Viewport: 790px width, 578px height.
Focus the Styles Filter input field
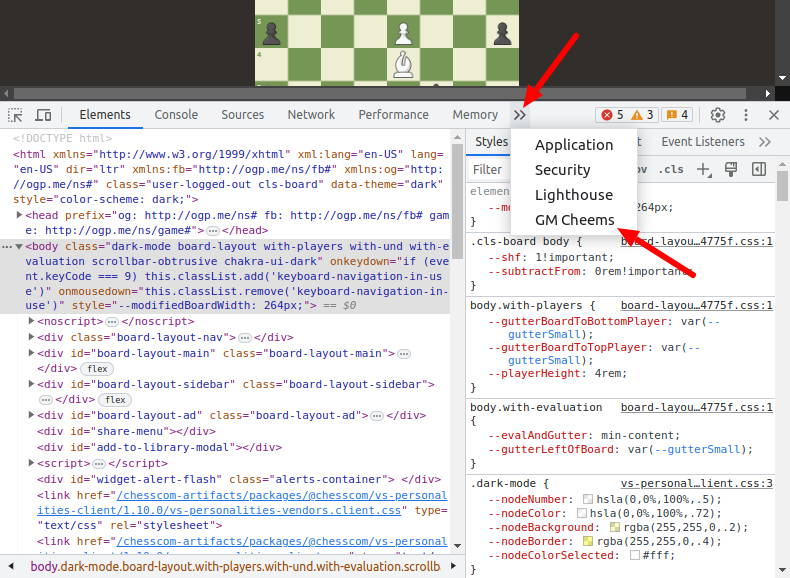[491, 170]
